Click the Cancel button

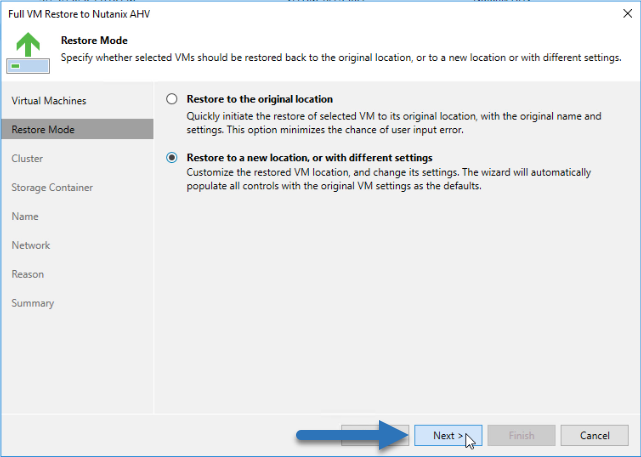[594, 435]
